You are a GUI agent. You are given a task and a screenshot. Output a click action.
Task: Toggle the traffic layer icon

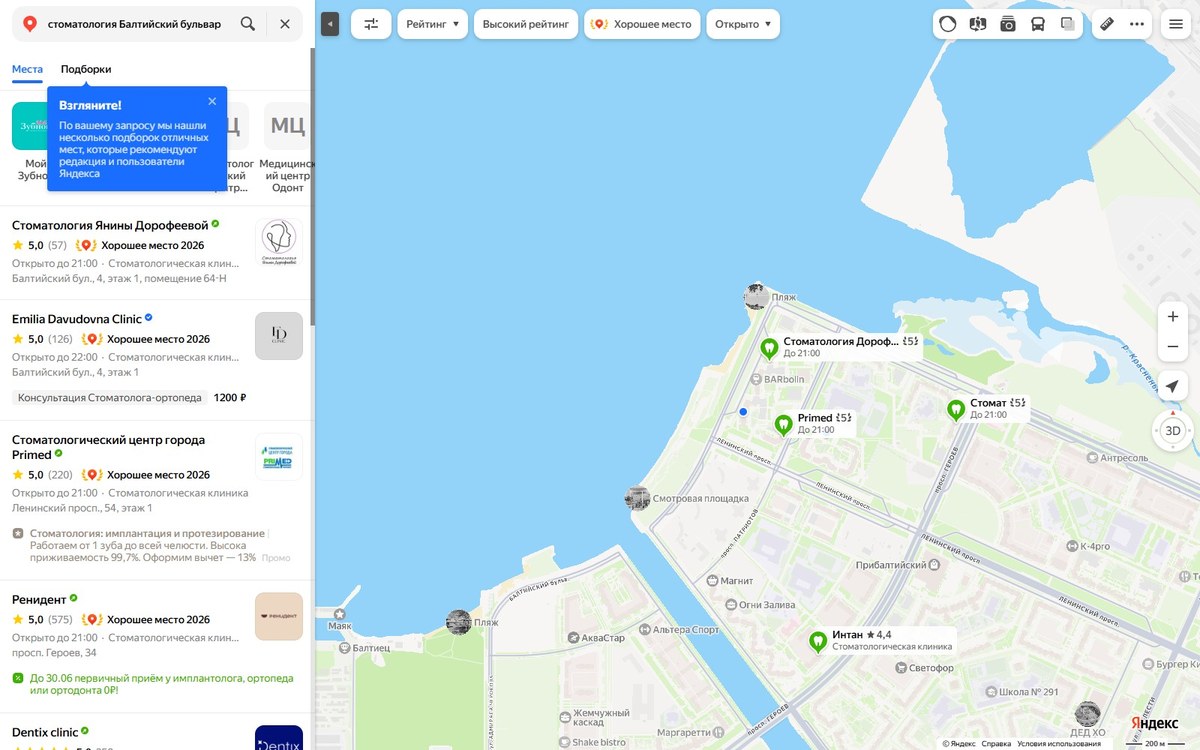(x=948, y=24)
